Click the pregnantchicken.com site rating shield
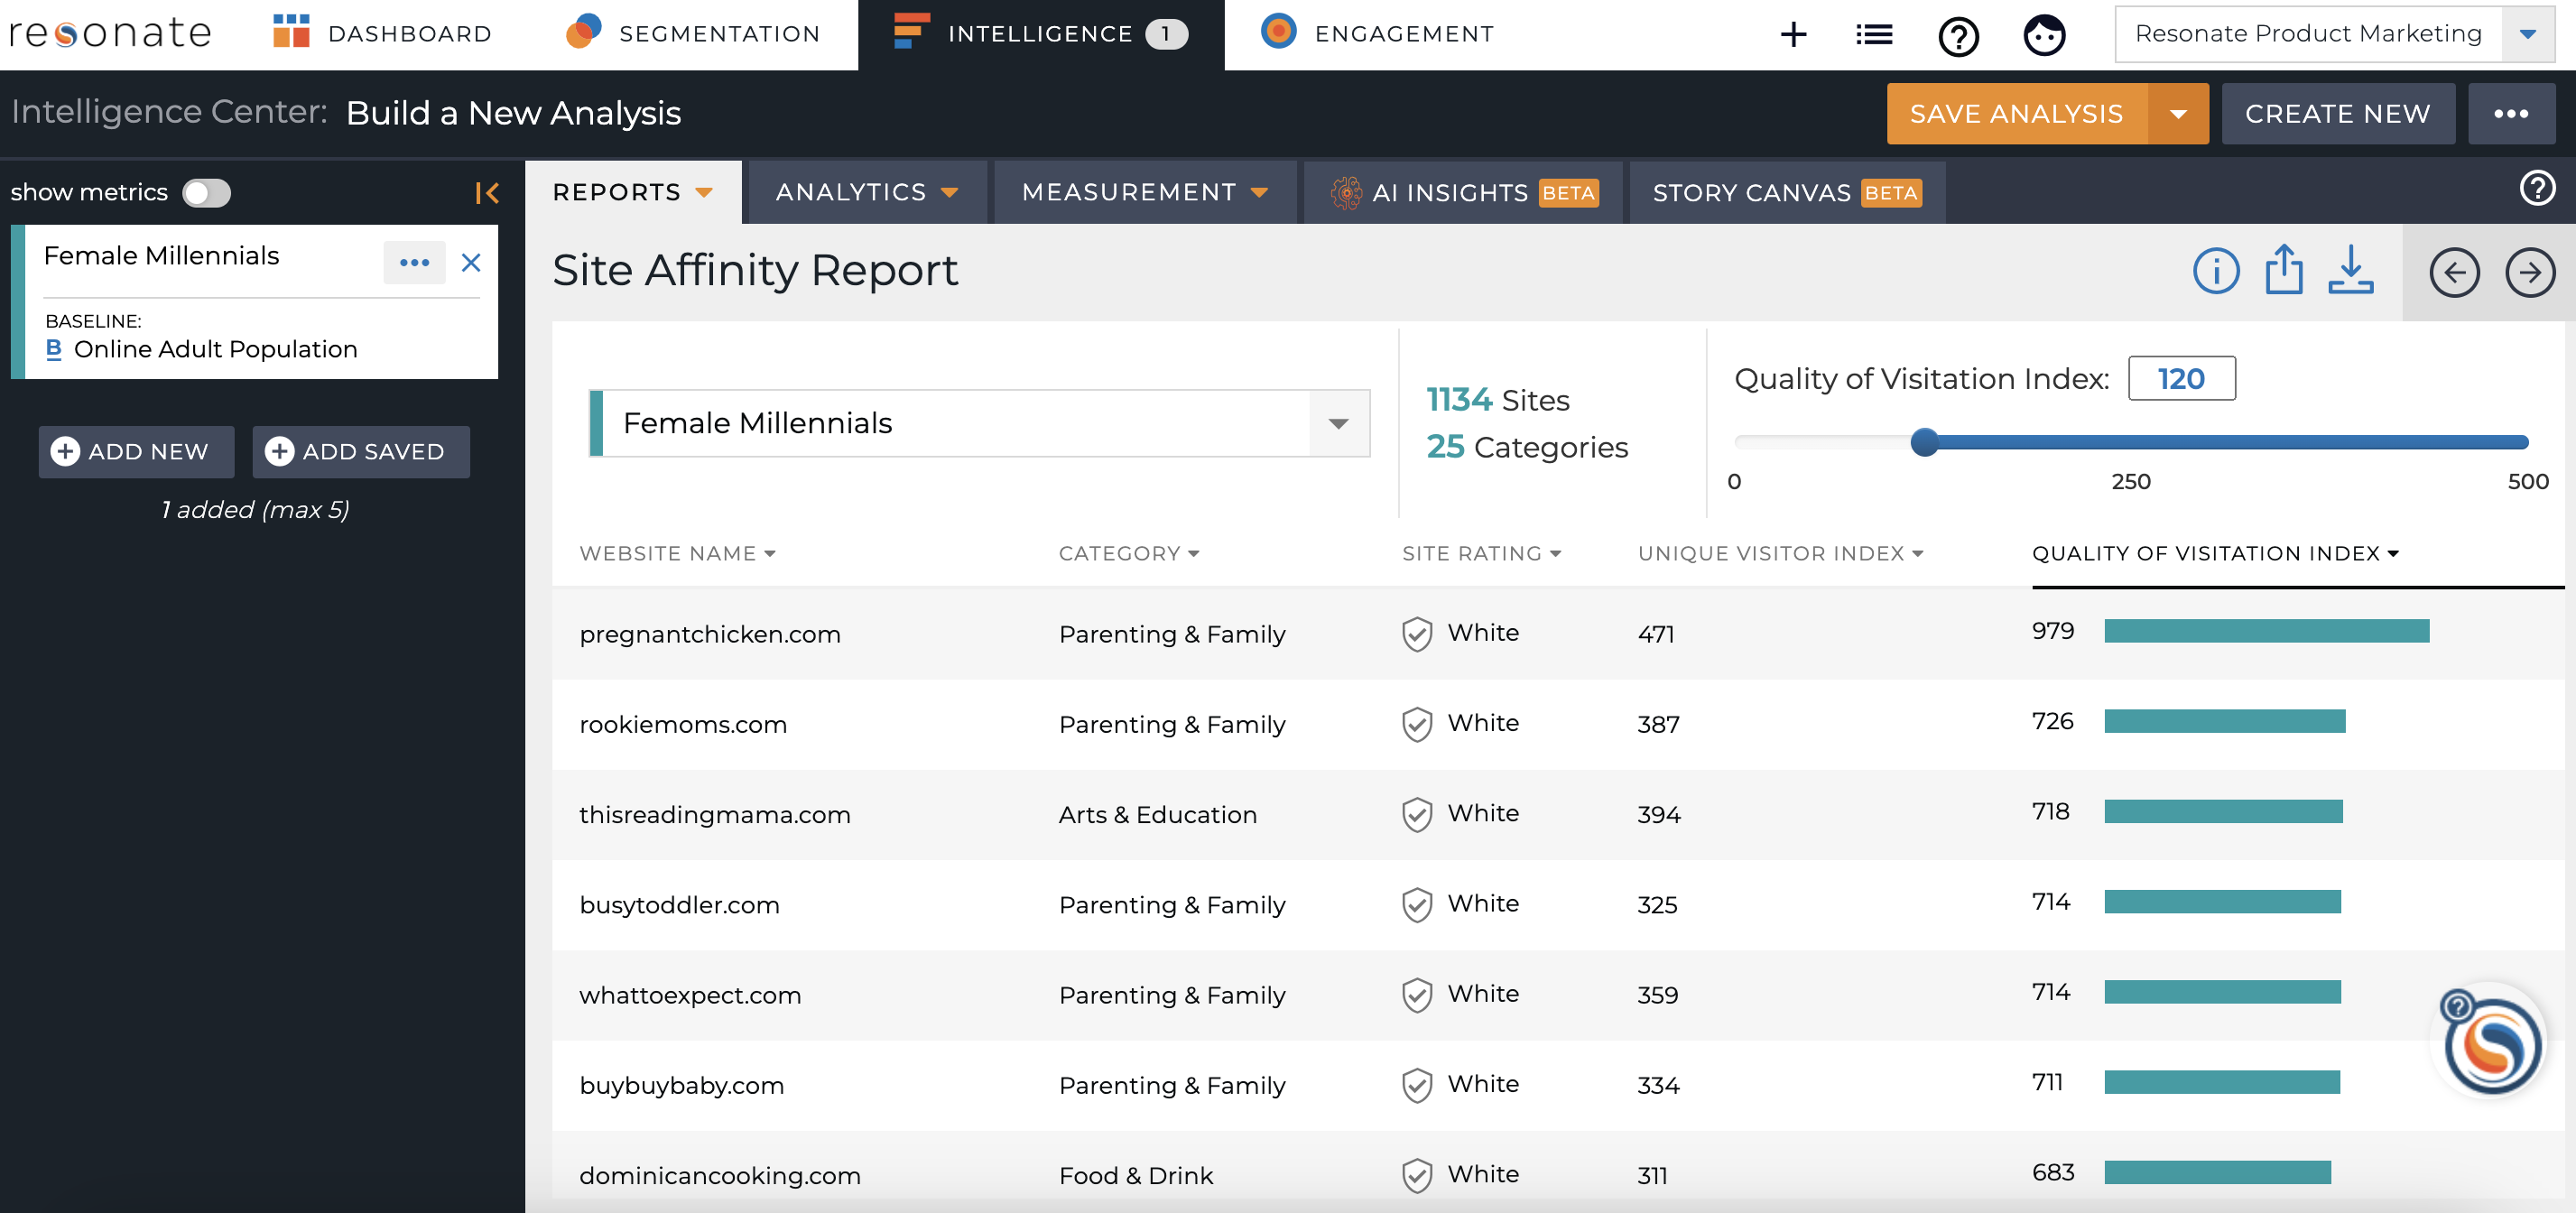Image resolution: width=2576 pixels, height=1213 pixels. (1417, 634)
